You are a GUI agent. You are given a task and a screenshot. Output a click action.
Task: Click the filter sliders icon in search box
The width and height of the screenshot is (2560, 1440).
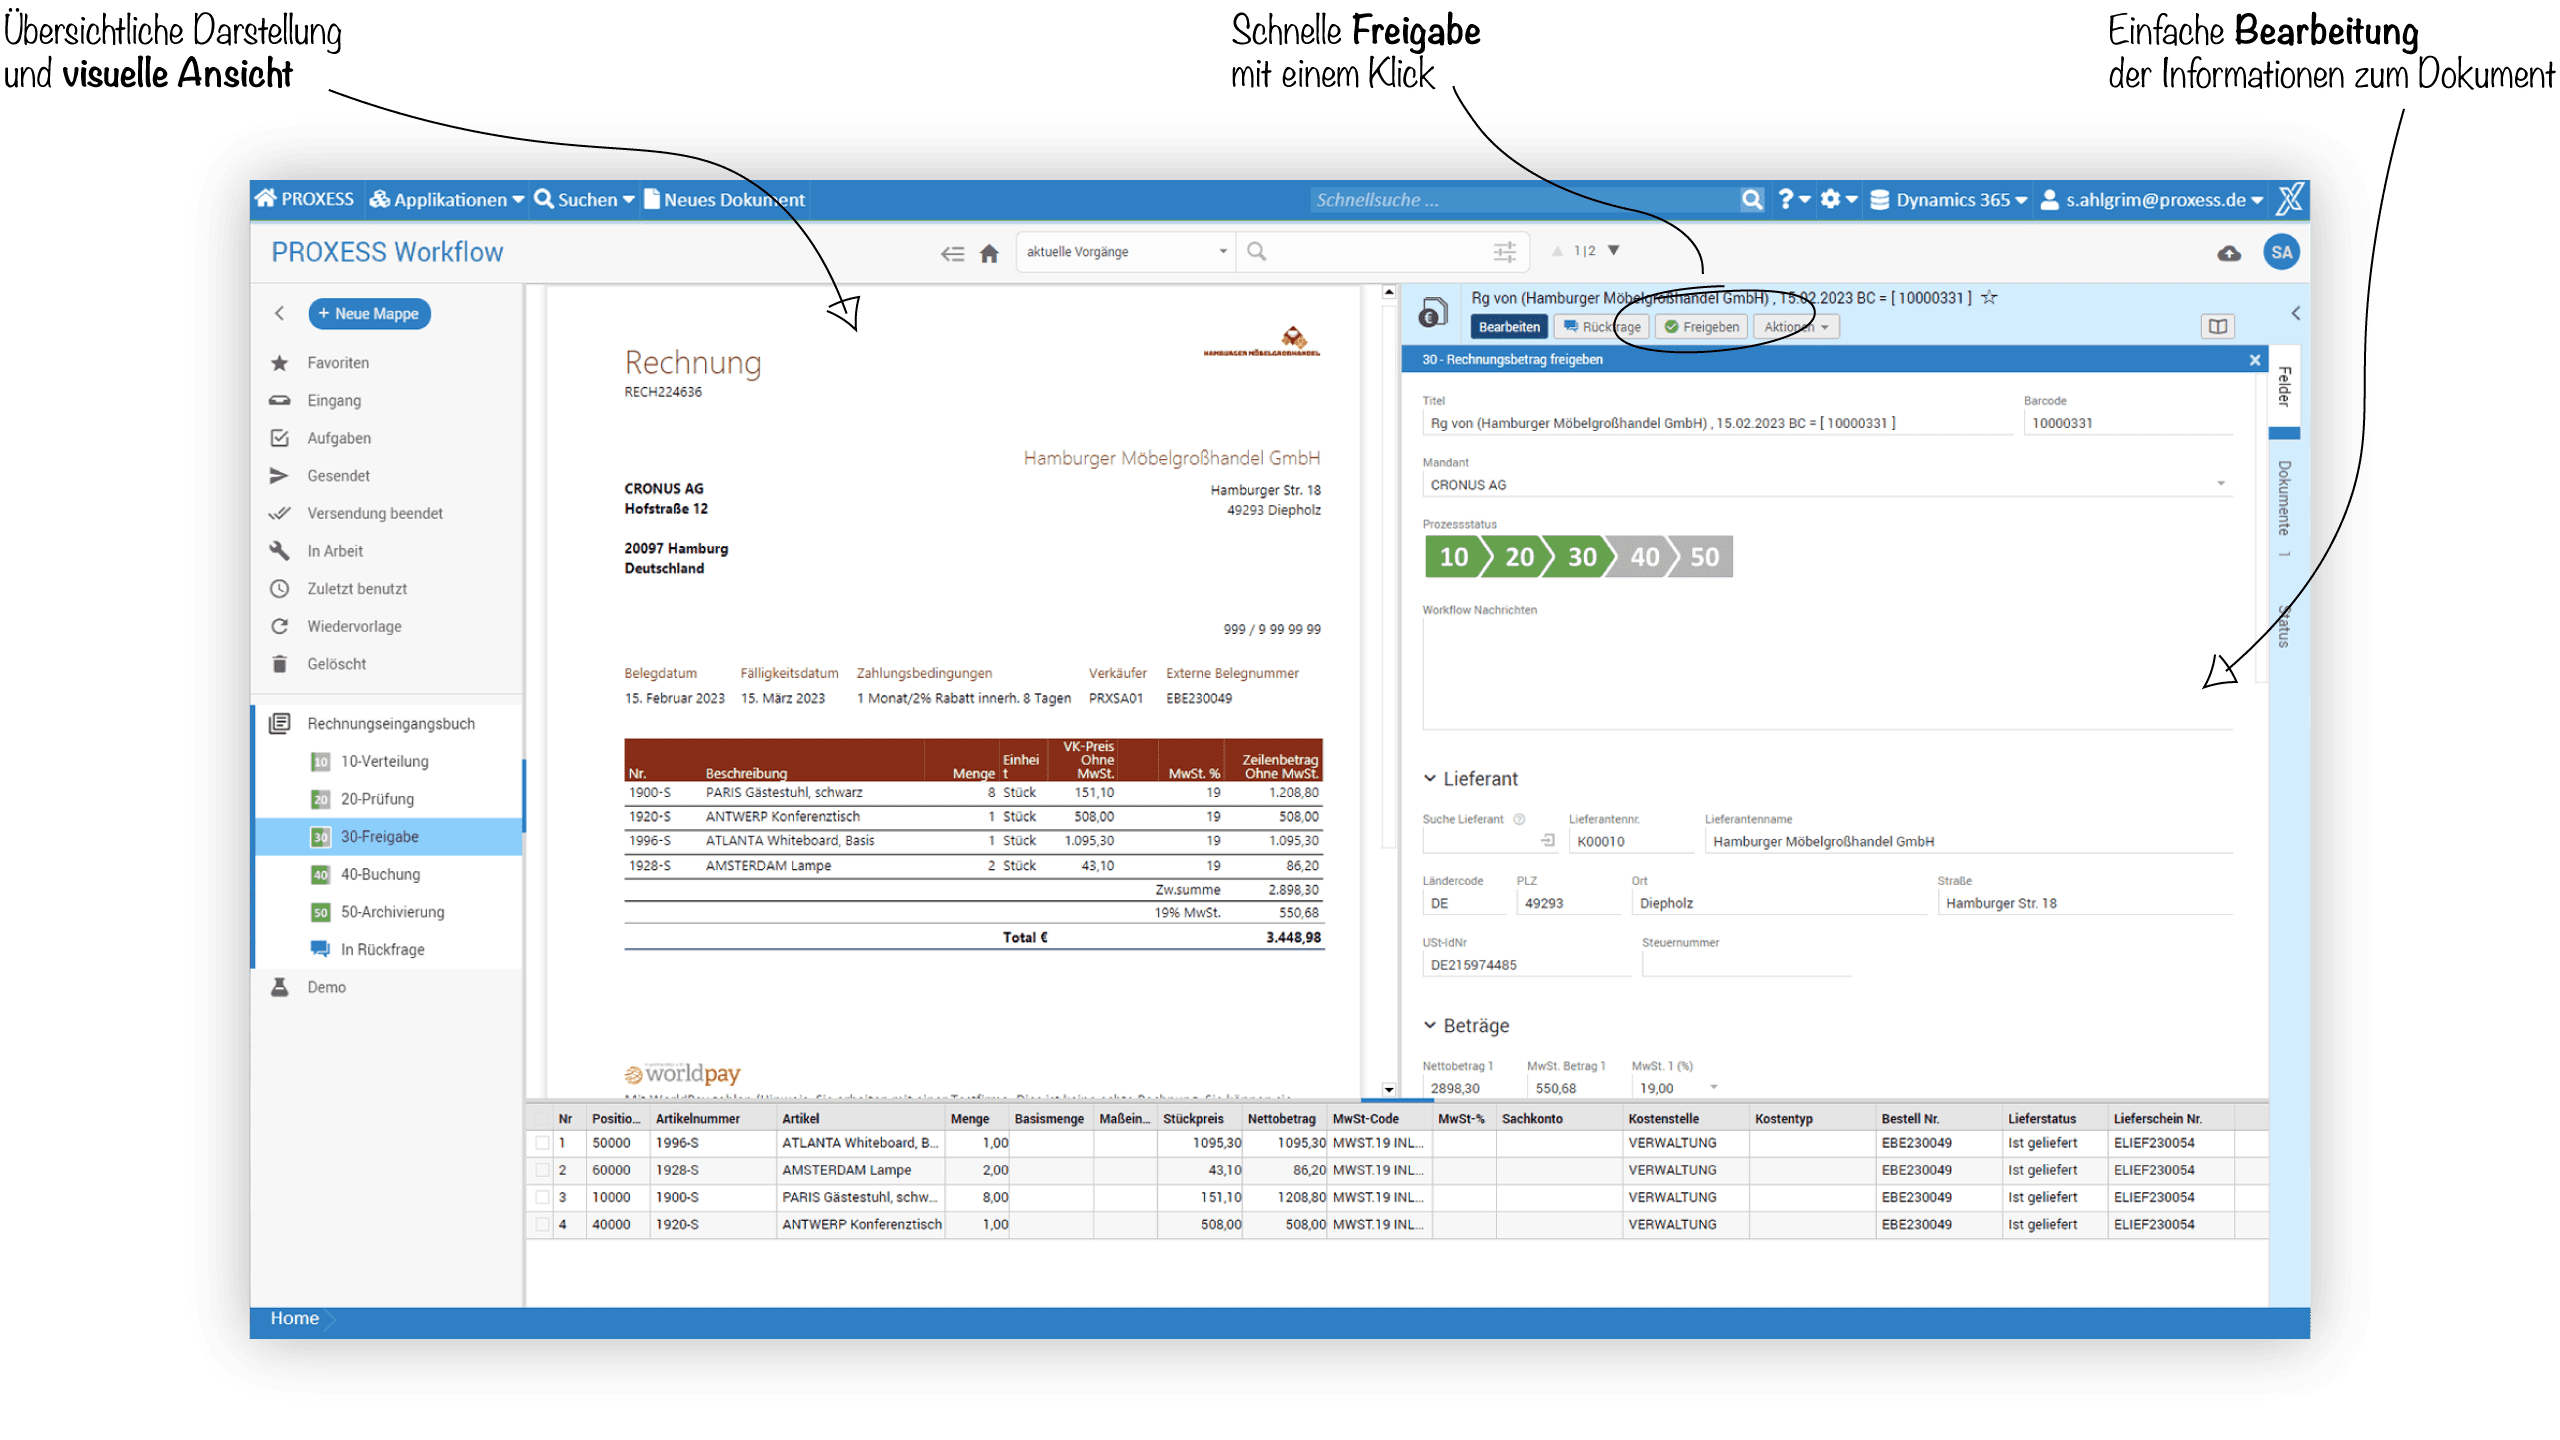coord(1504,252)
